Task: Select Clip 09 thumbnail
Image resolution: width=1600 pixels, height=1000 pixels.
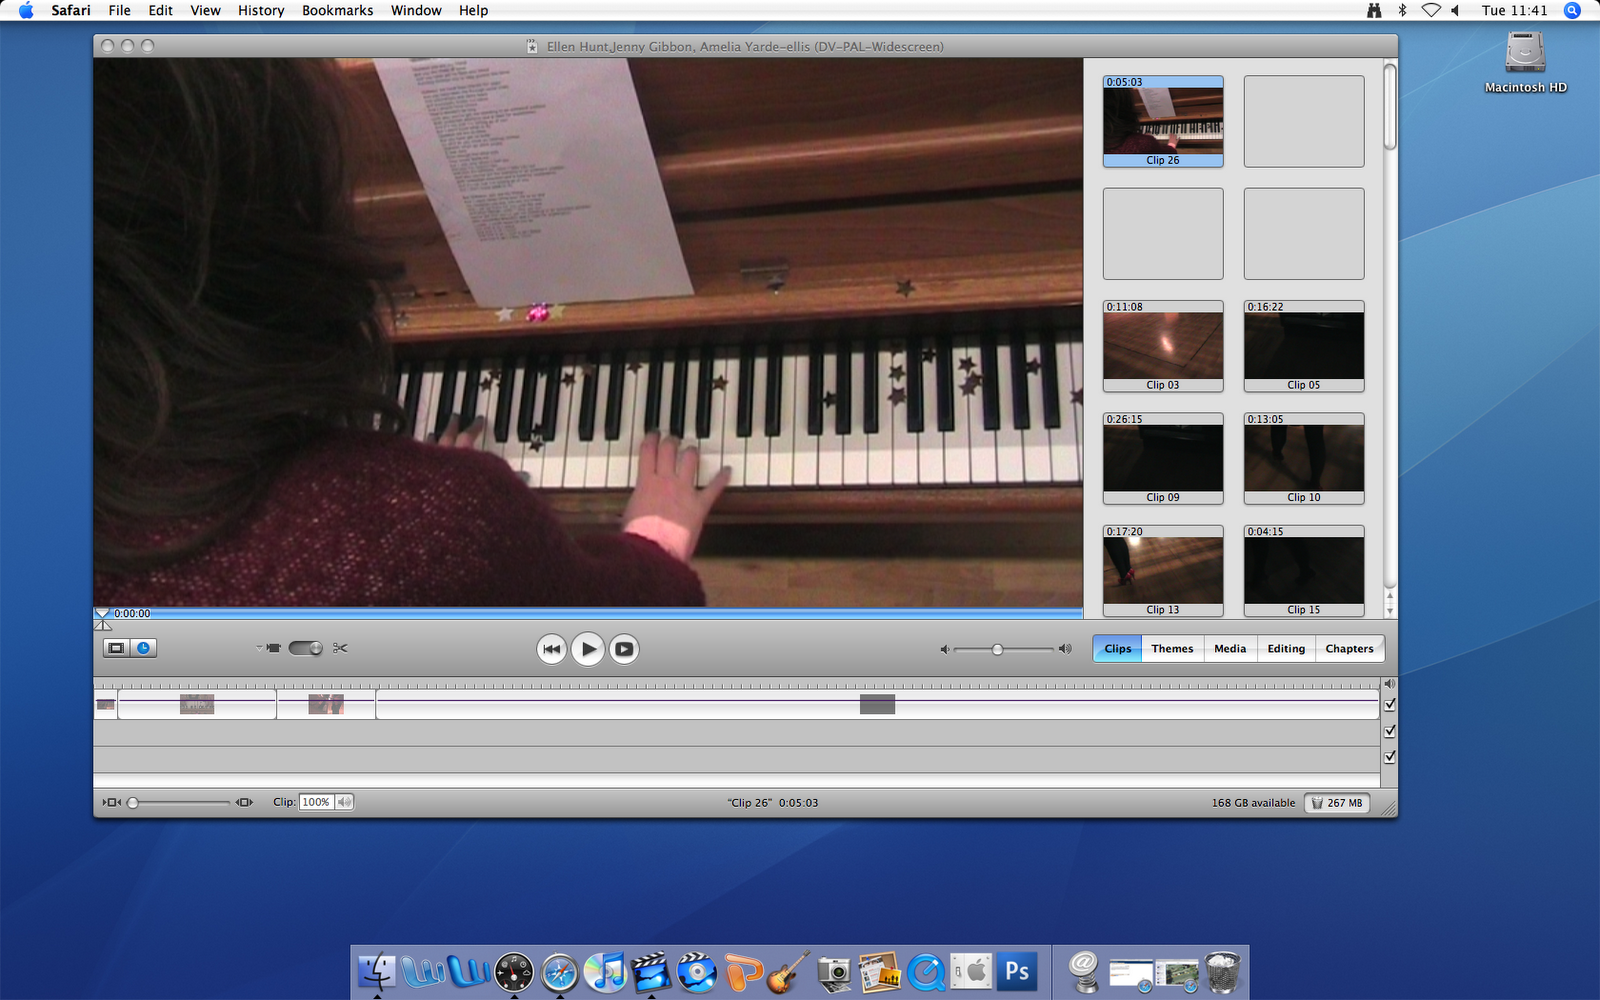Action: 1163,458
